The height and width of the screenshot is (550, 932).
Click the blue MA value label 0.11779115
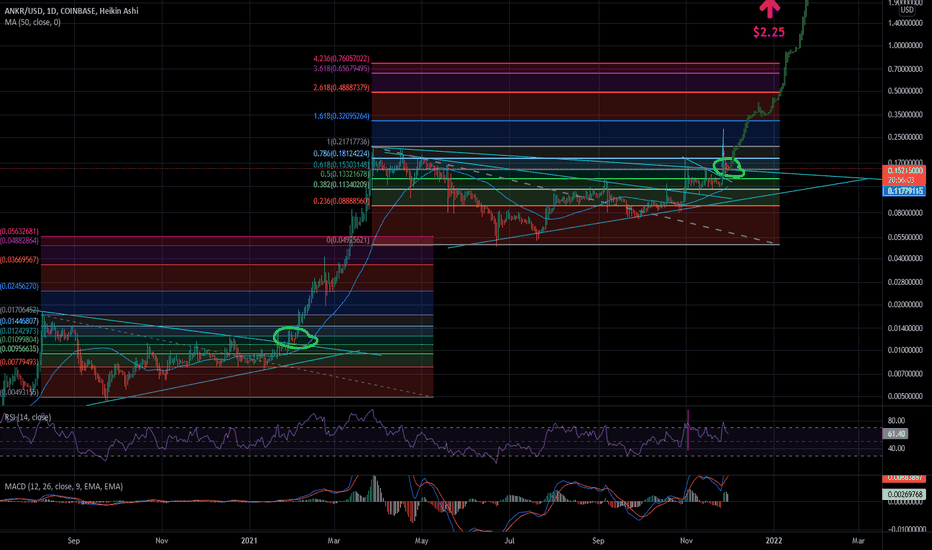click(905, 191)
